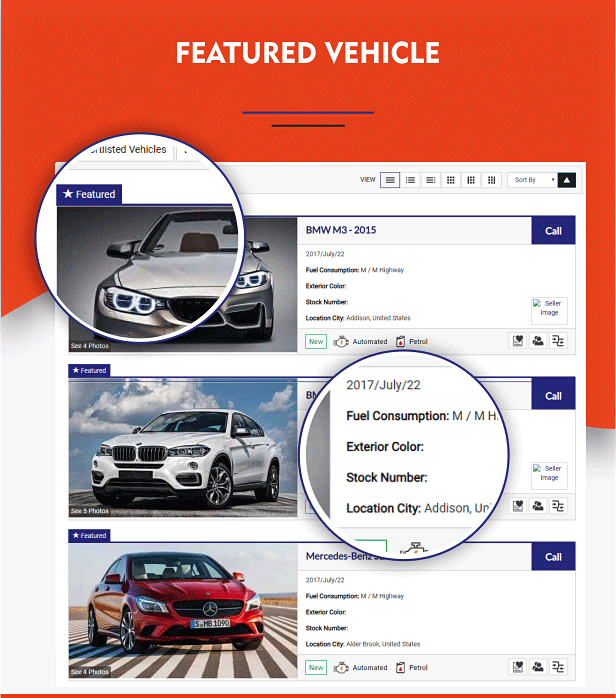Click the VIEW label beside the layout icons

pyautogui.click(x=368, y=180)
